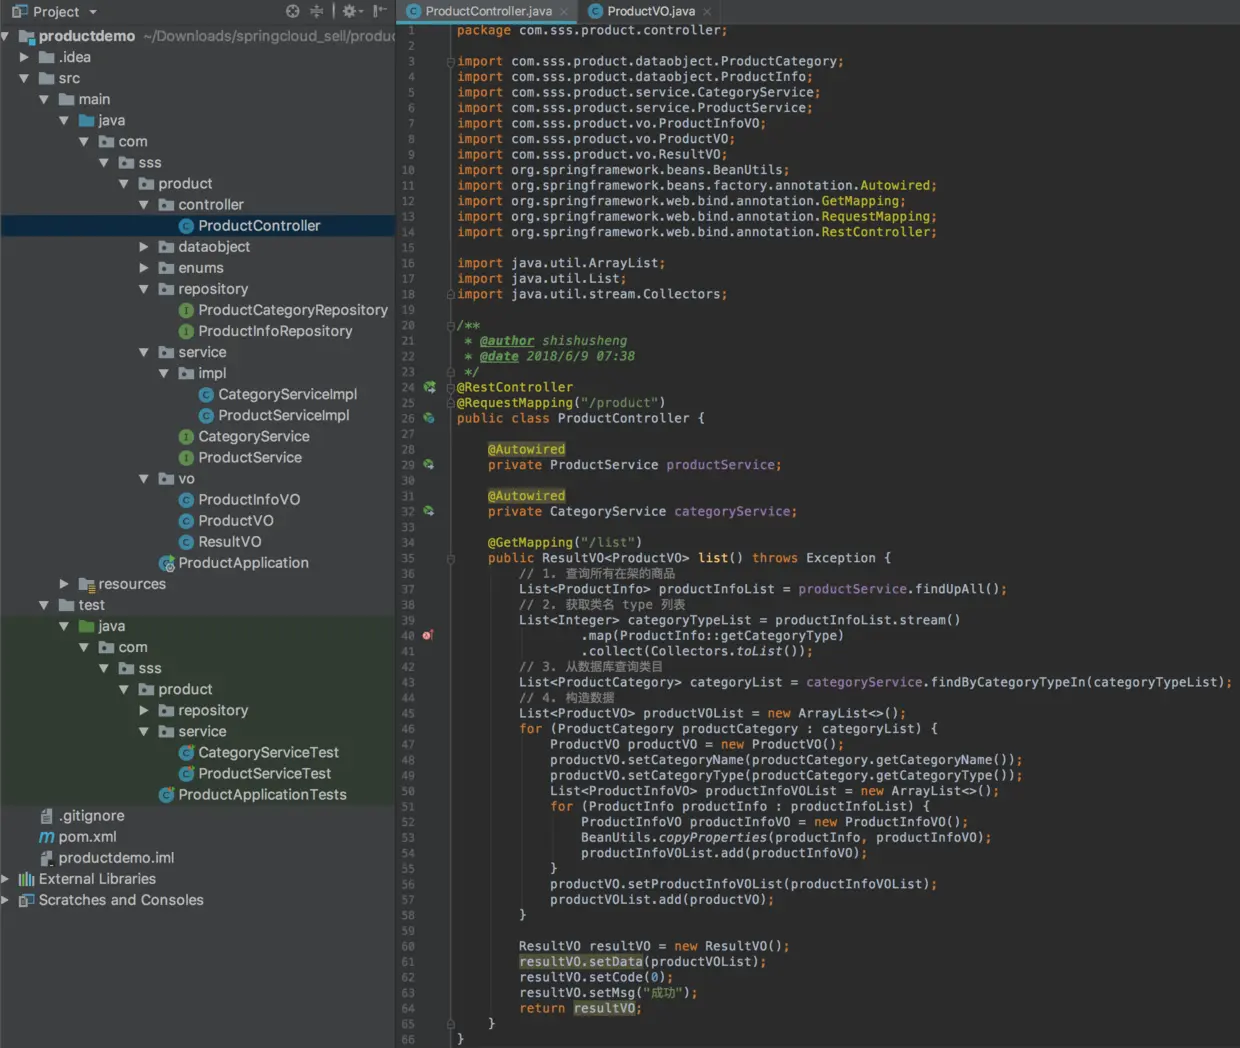Toggle the fold marker for the list() method
1240x1048 pixels.
450,558
